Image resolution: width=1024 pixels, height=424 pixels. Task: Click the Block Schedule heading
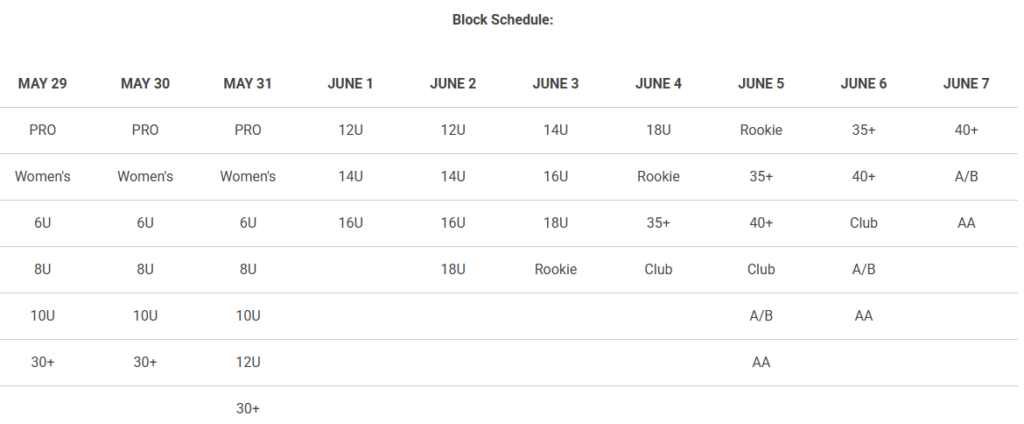coord(502,19)
